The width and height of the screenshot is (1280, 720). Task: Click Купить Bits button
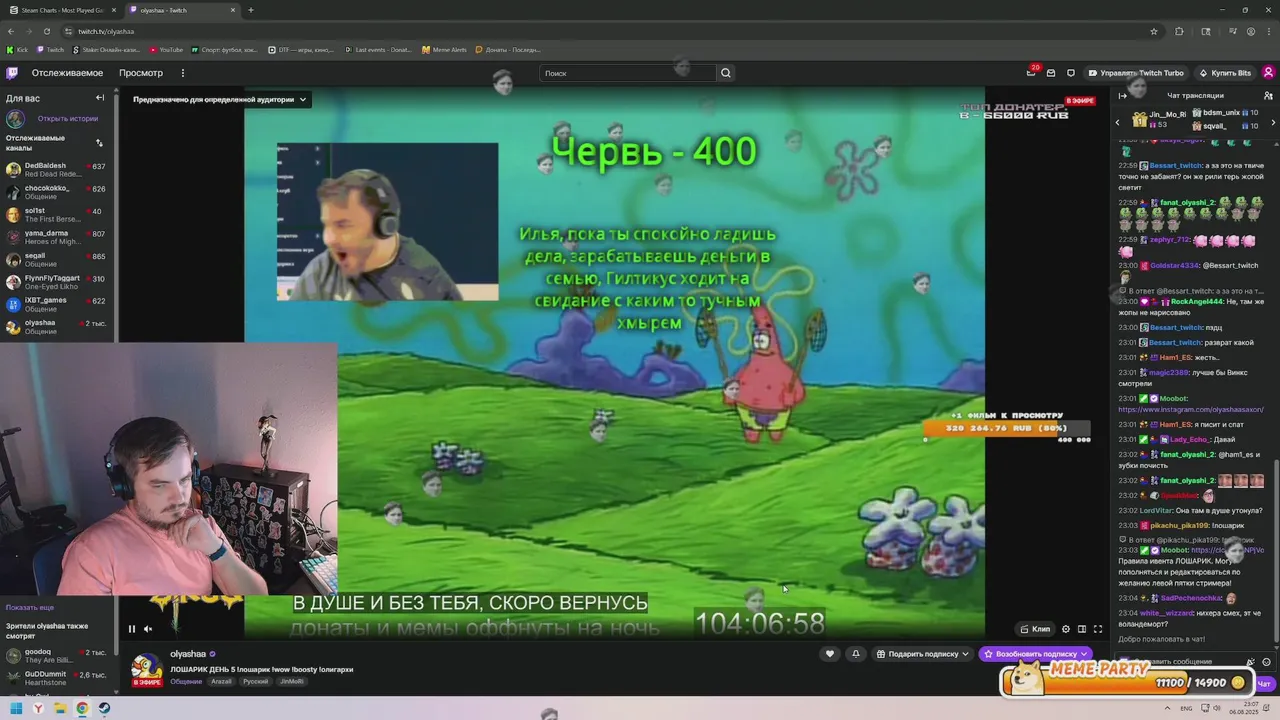pyautogui.click(x=1225, y=73)
